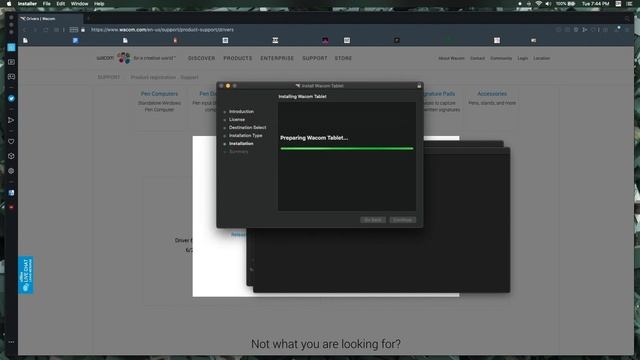Open ENTERPRISE in Wacom site navigation
The image size is (640, 360).
277,58
